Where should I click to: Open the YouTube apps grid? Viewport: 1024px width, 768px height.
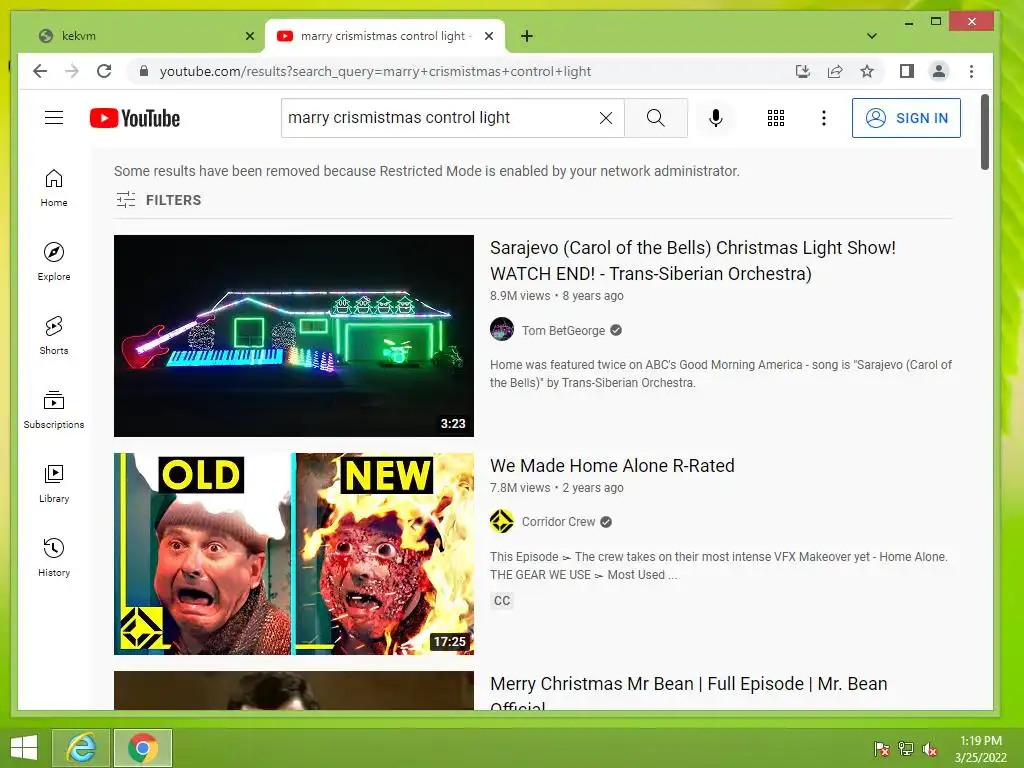point(775,118)
